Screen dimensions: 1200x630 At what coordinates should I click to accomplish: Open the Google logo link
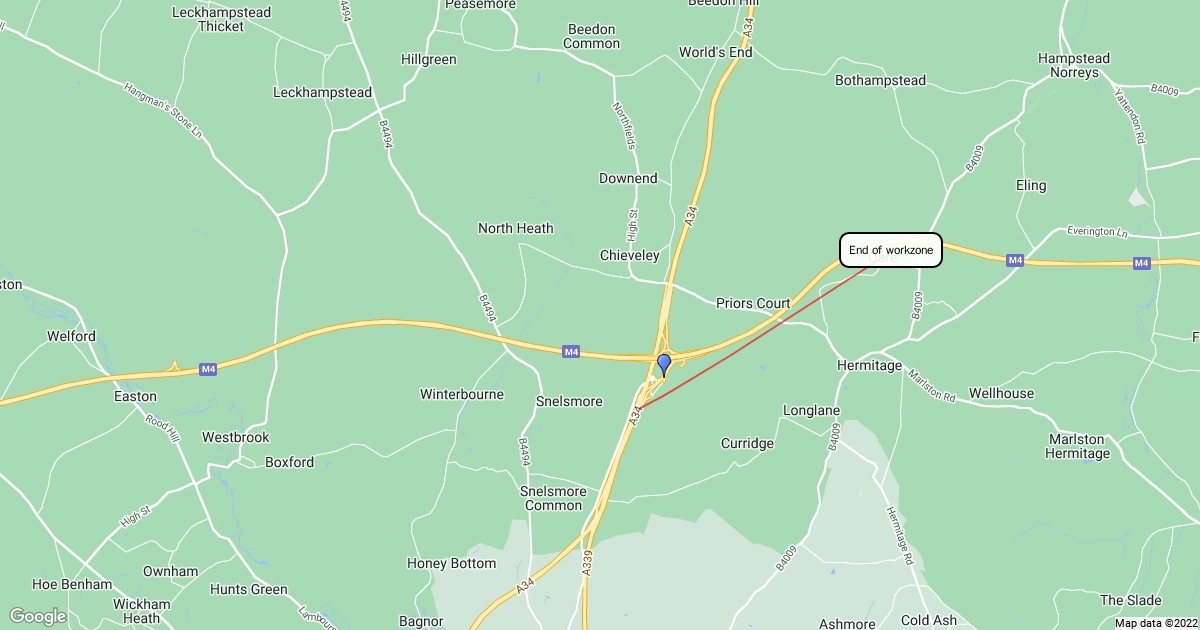point(37,616)
